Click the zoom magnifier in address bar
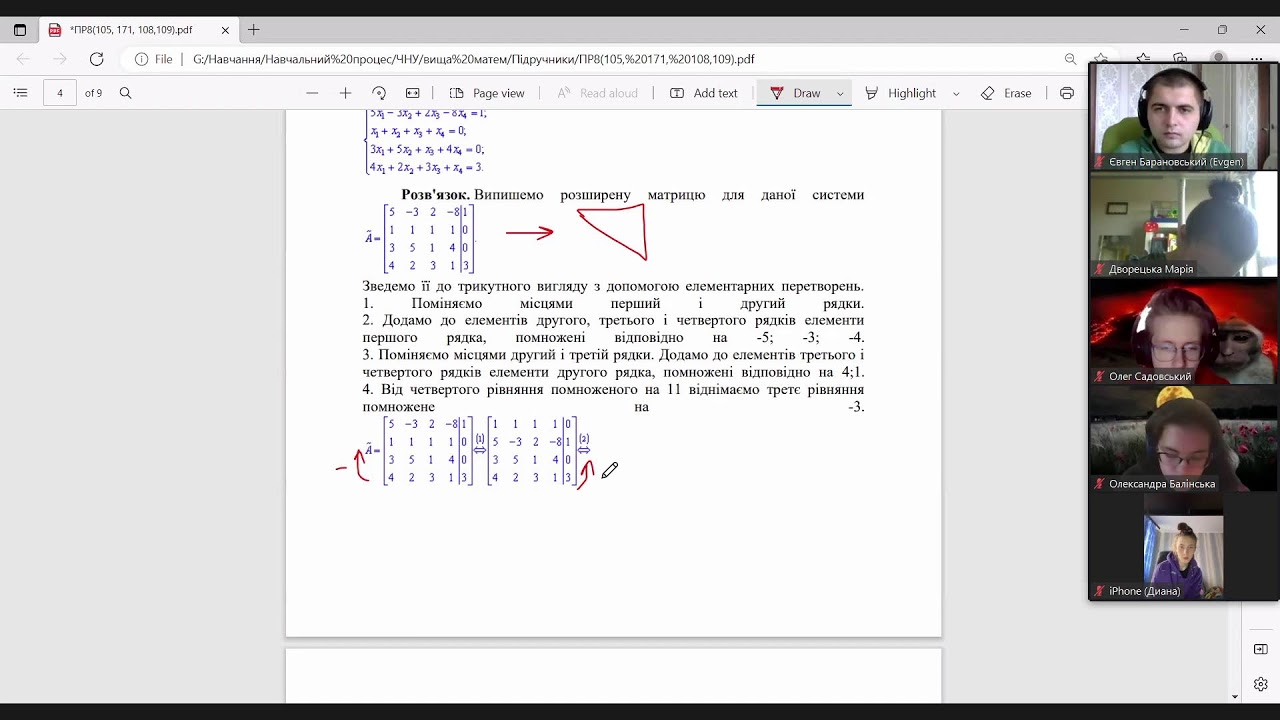The width and height of the screenshot is (1280, 720). [1071, 59]
